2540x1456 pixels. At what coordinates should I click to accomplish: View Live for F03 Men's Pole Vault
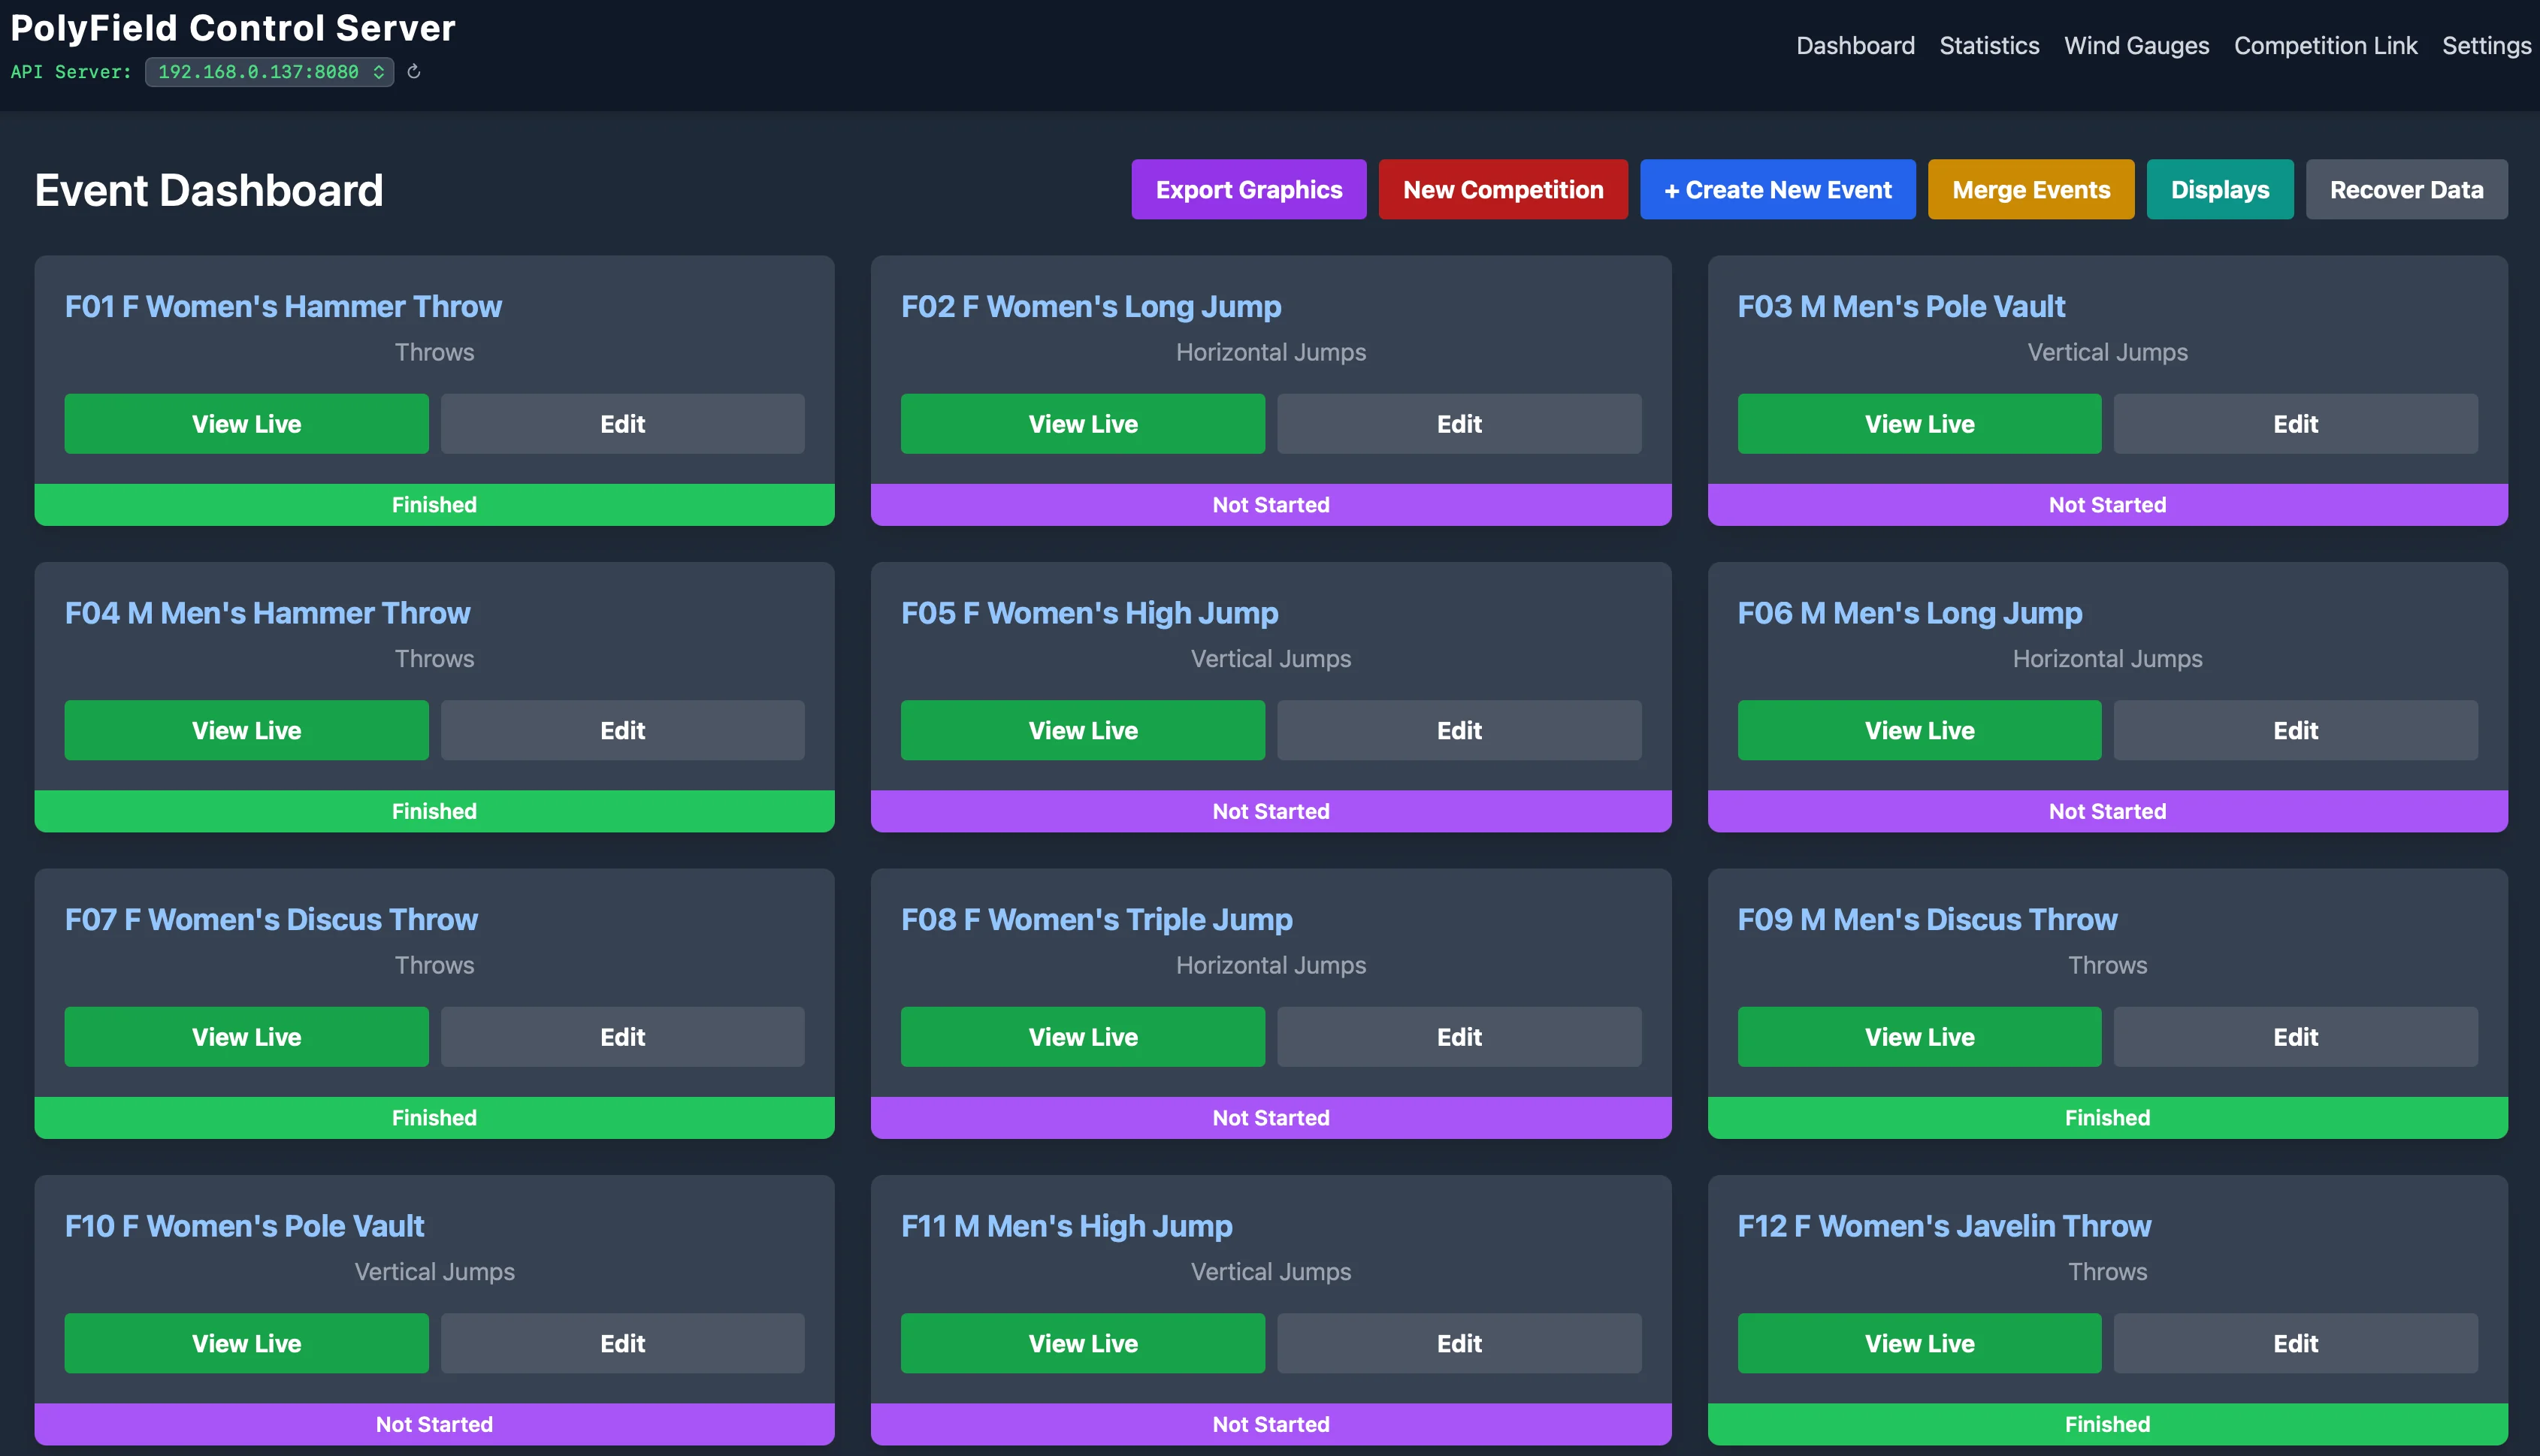(x=1919, y=424)
